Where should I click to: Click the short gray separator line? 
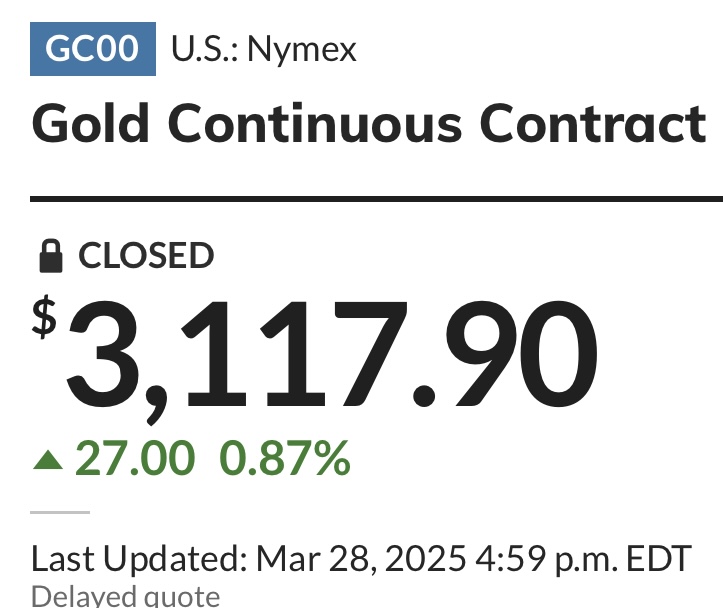pos(60,512)
